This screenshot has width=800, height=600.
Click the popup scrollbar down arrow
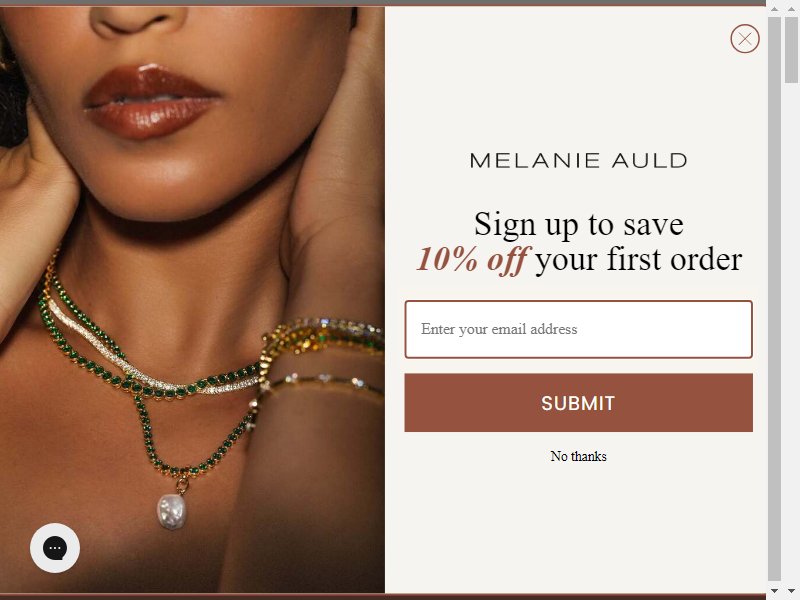pos(774,589)
